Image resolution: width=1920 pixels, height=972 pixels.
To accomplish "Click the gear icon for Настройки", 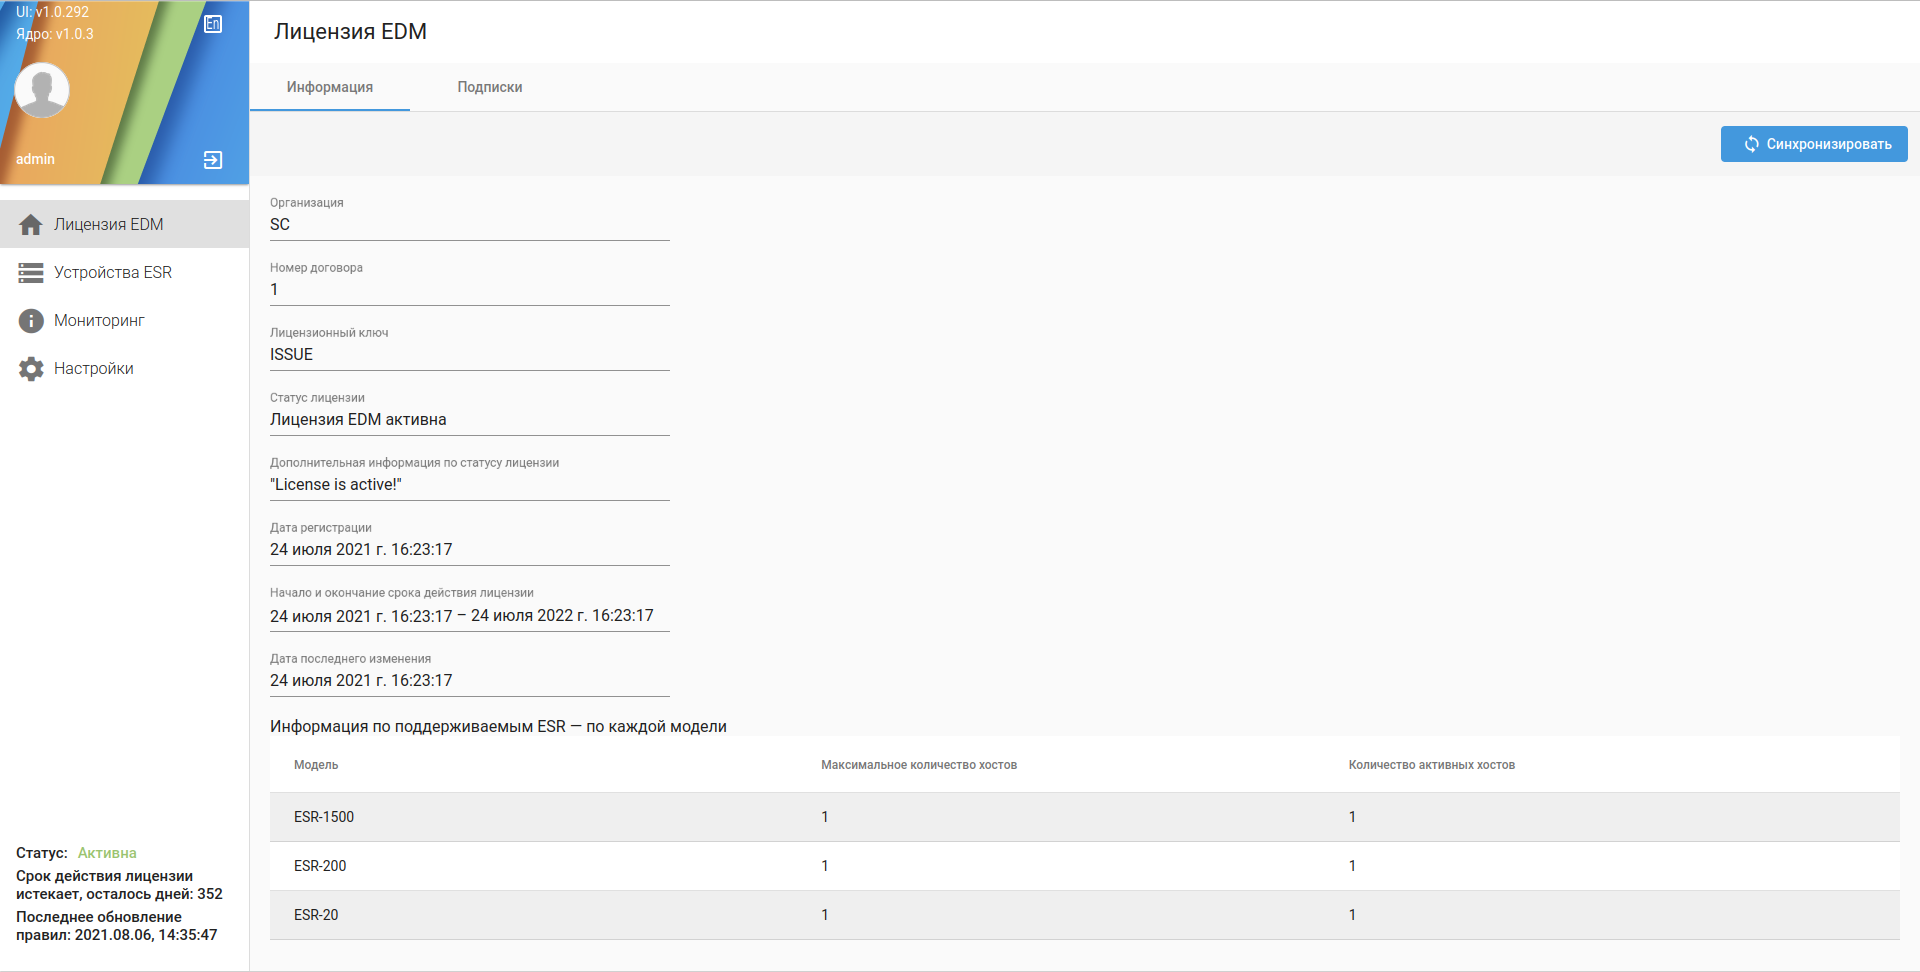I will click(31, 369).
